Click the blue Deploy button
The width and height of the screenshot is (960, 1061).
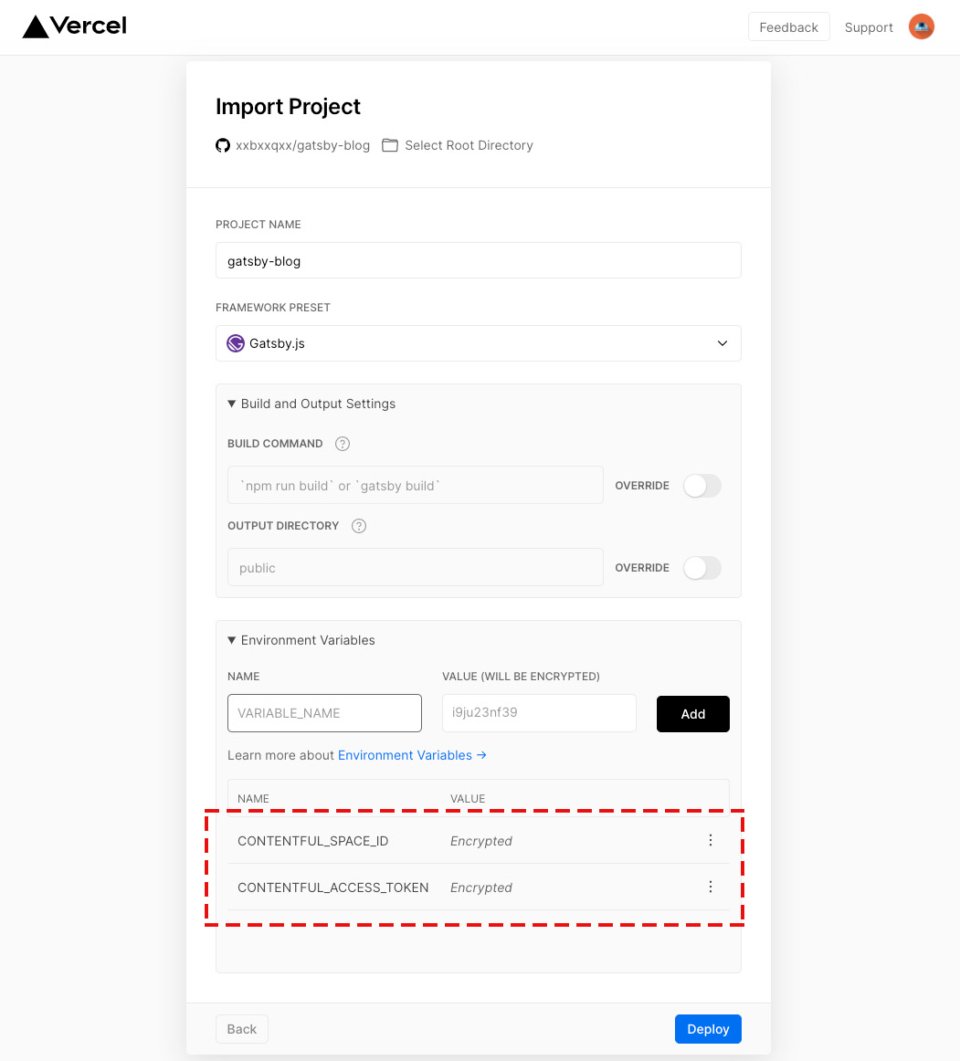(708, 1029)
